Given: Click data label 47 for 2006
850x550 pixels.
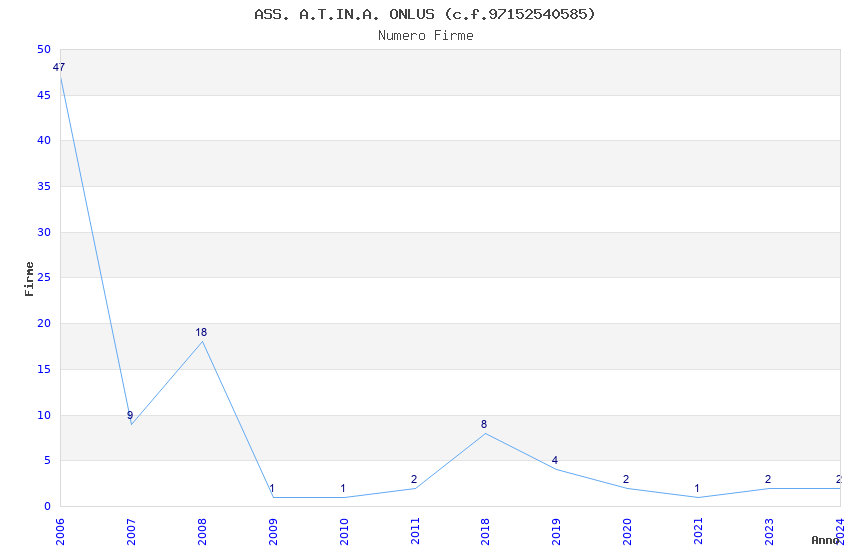Looking at the screenshot, I should pyautogui.click(x=59, y=67).
